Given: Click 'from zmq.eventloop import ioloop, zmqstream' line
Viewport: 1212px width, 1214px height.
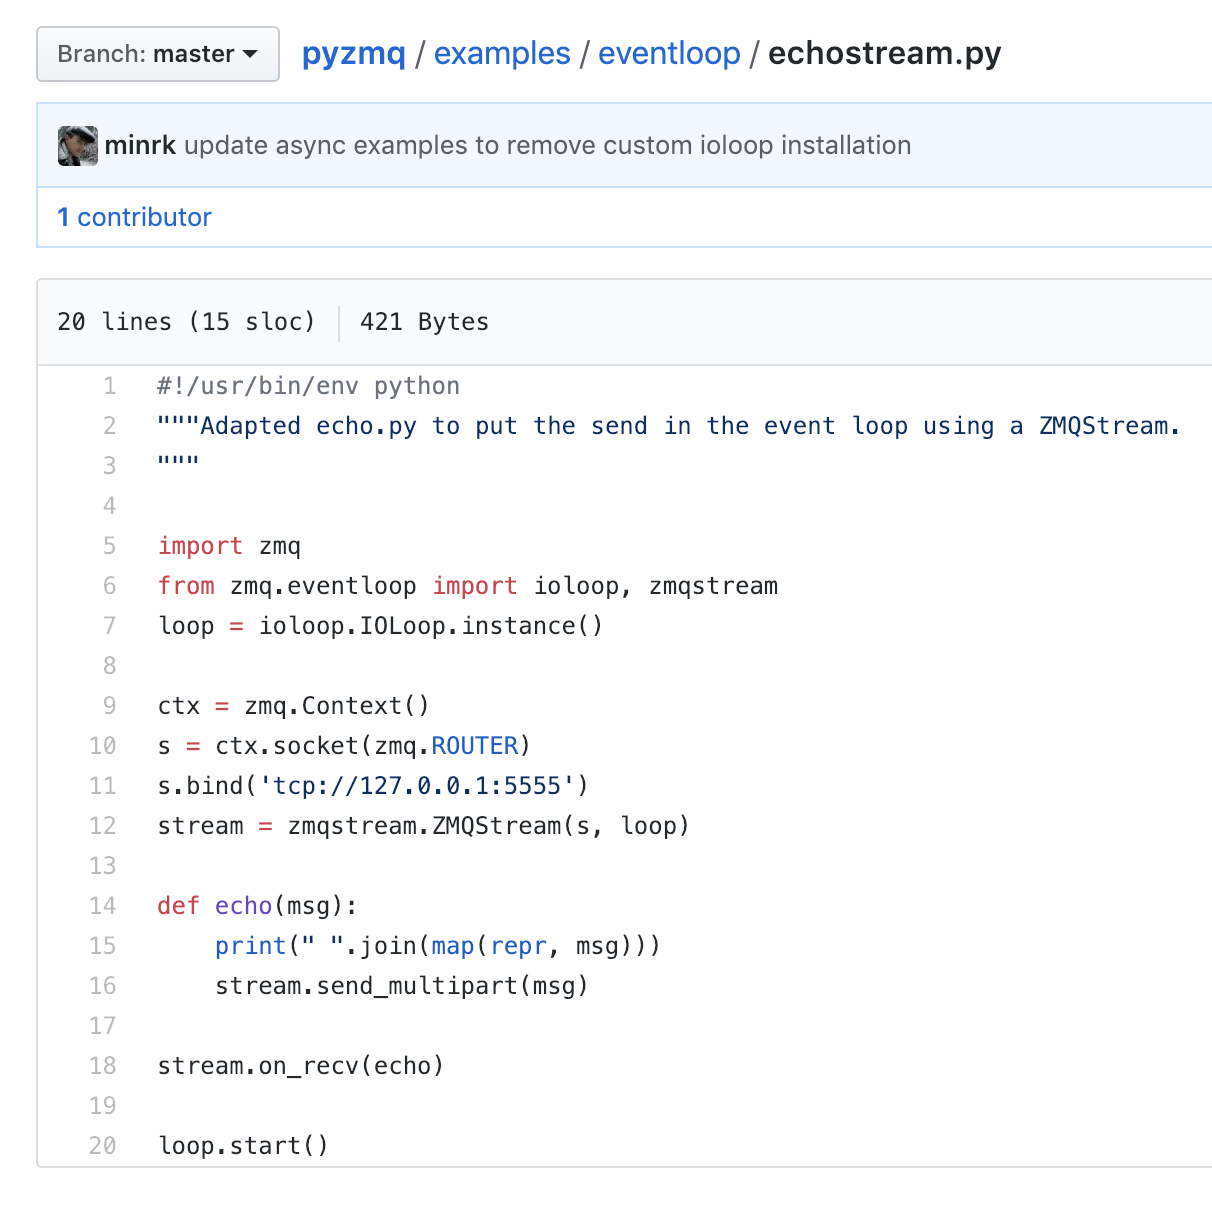Looking at the screenshot, I should tap(468, 586).
